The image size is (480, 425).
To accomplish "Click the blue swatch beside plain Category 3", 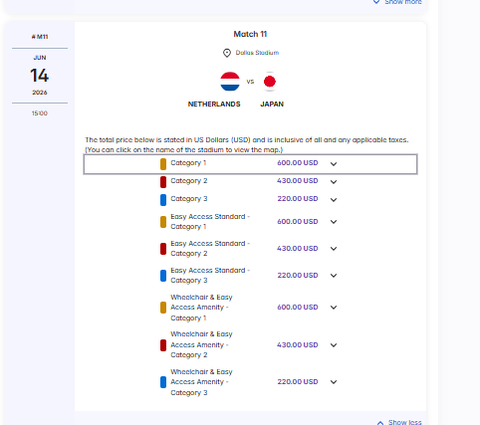I will pyautogui.click(x=163, y=200).
